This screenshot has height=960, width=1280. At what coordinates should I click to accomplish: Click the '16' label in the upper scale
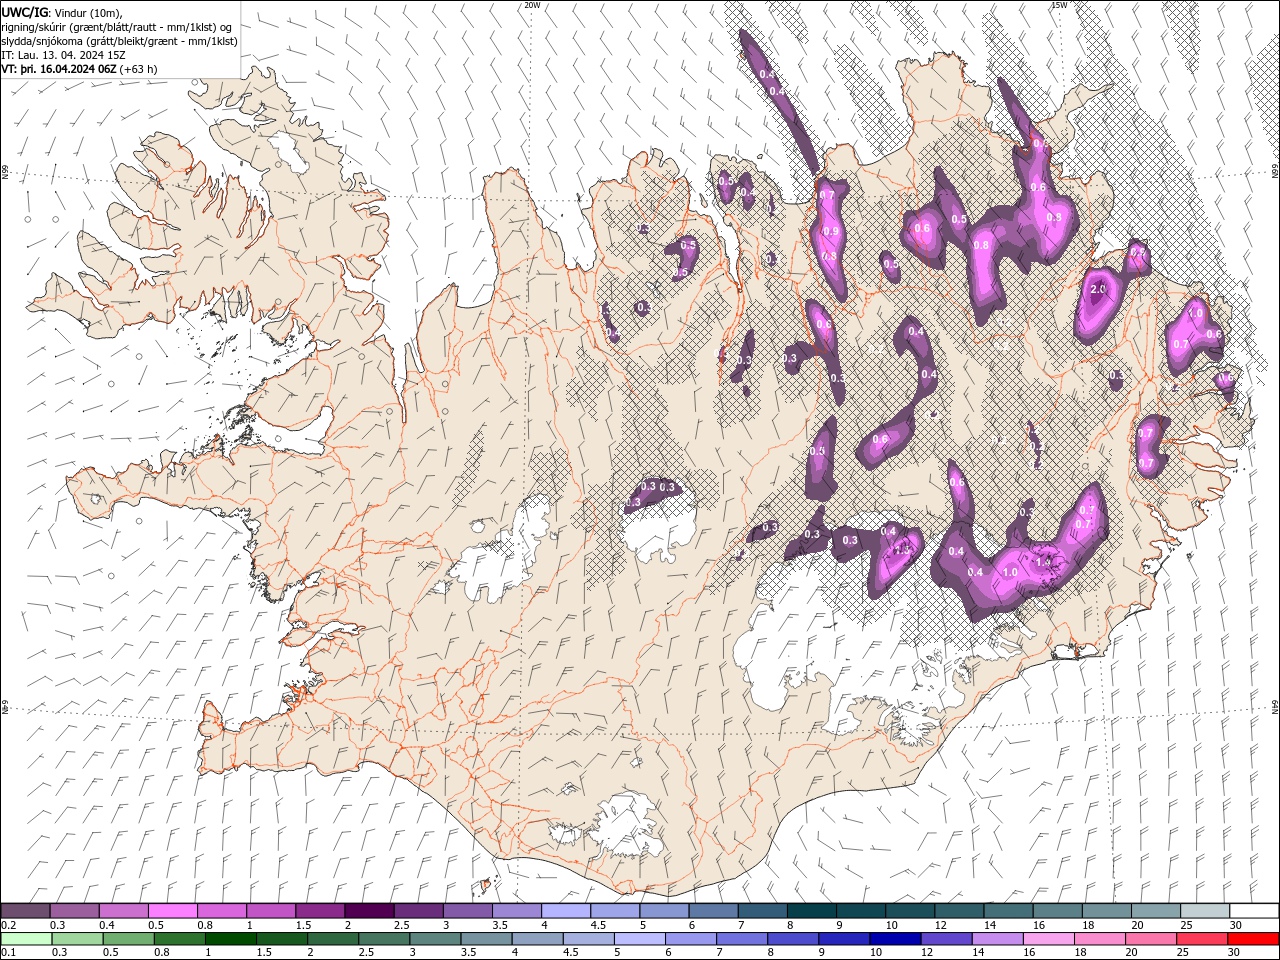1038,925
